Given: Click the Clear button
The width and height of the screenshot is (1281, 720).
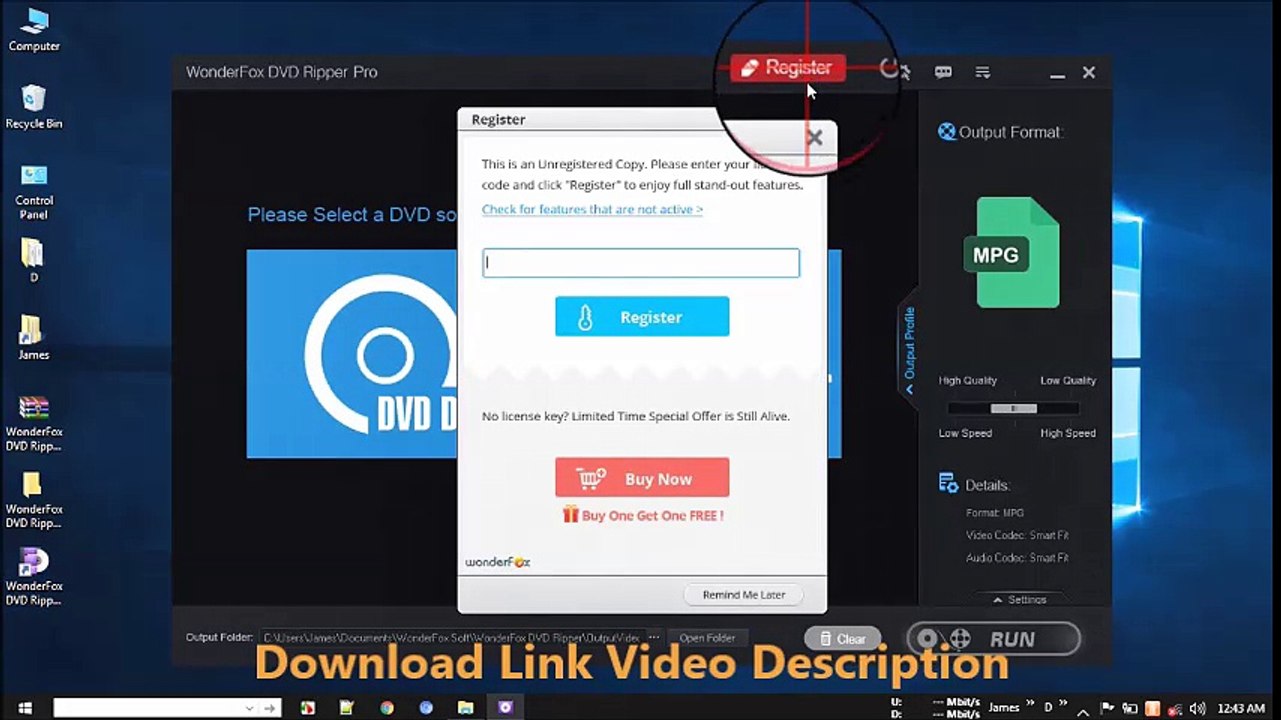Looking at the screenshot, I should (843, 638).
